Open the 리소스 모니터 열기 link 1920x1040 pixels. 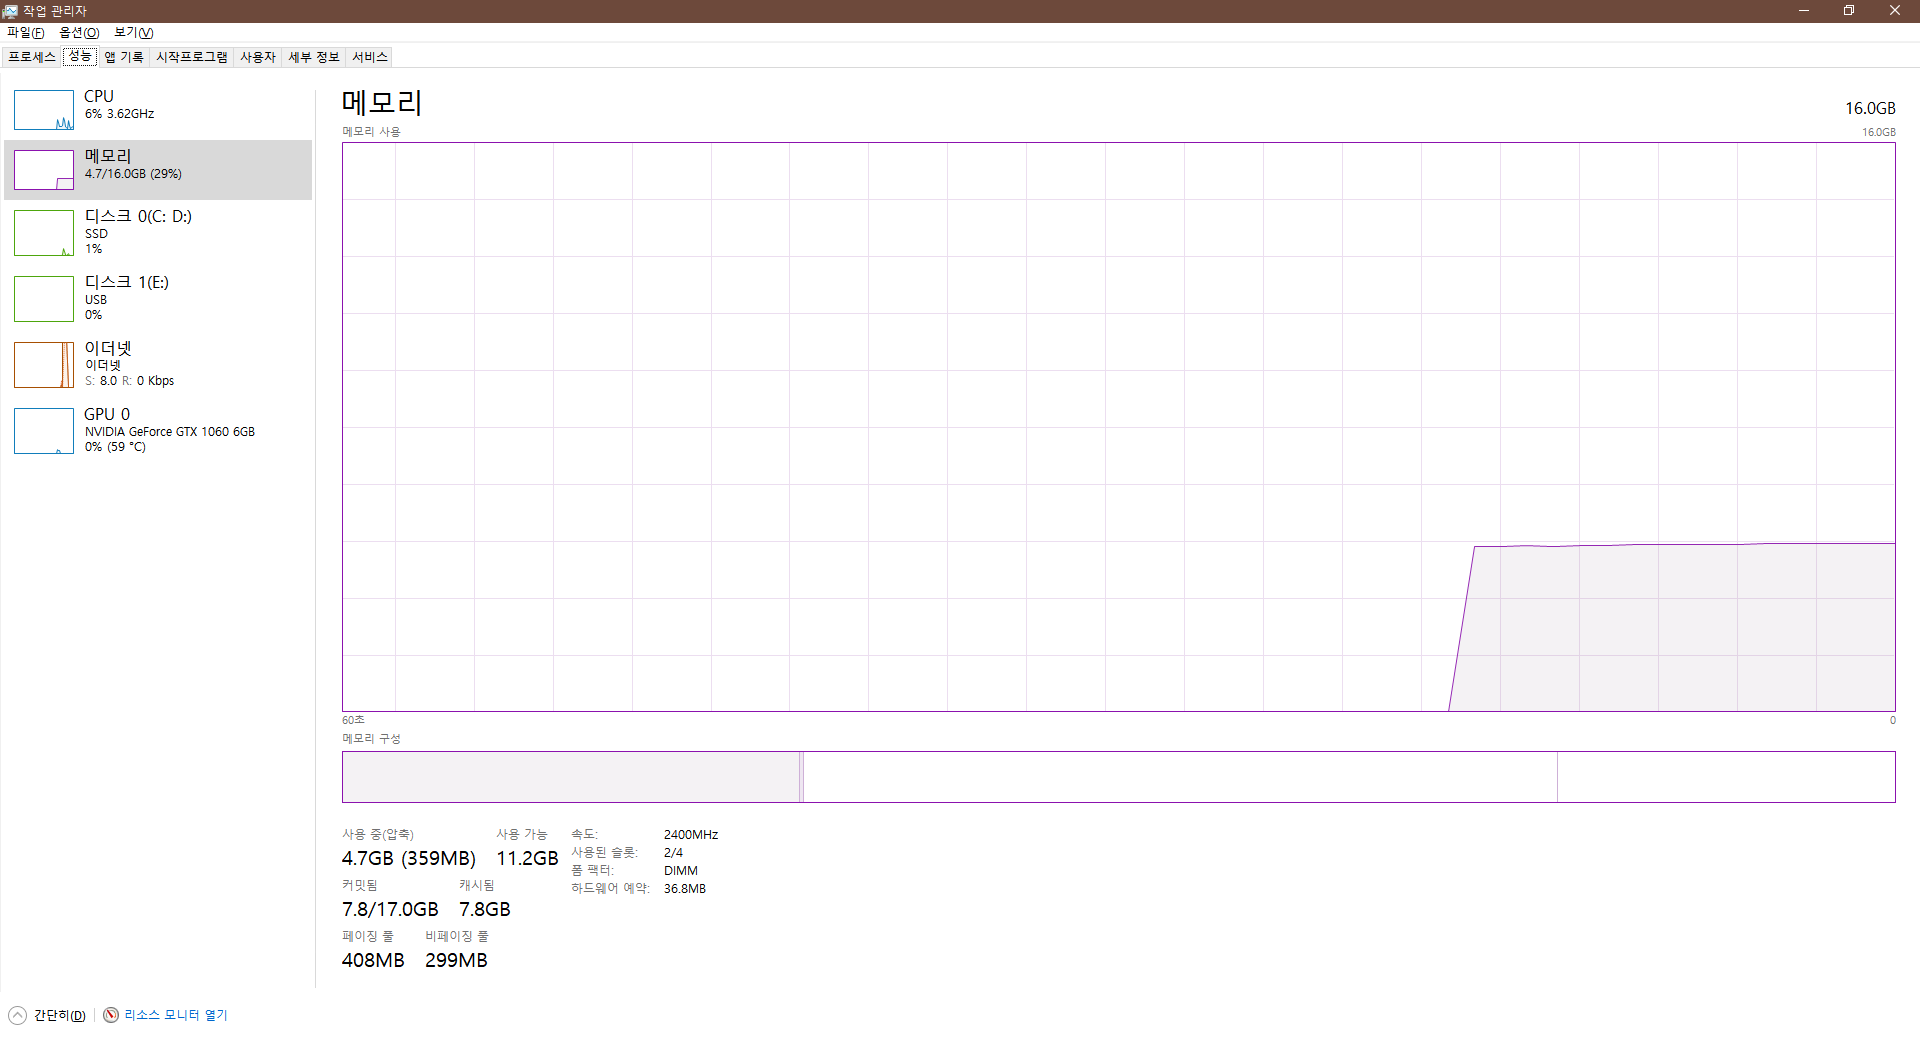click(176, 1015)
